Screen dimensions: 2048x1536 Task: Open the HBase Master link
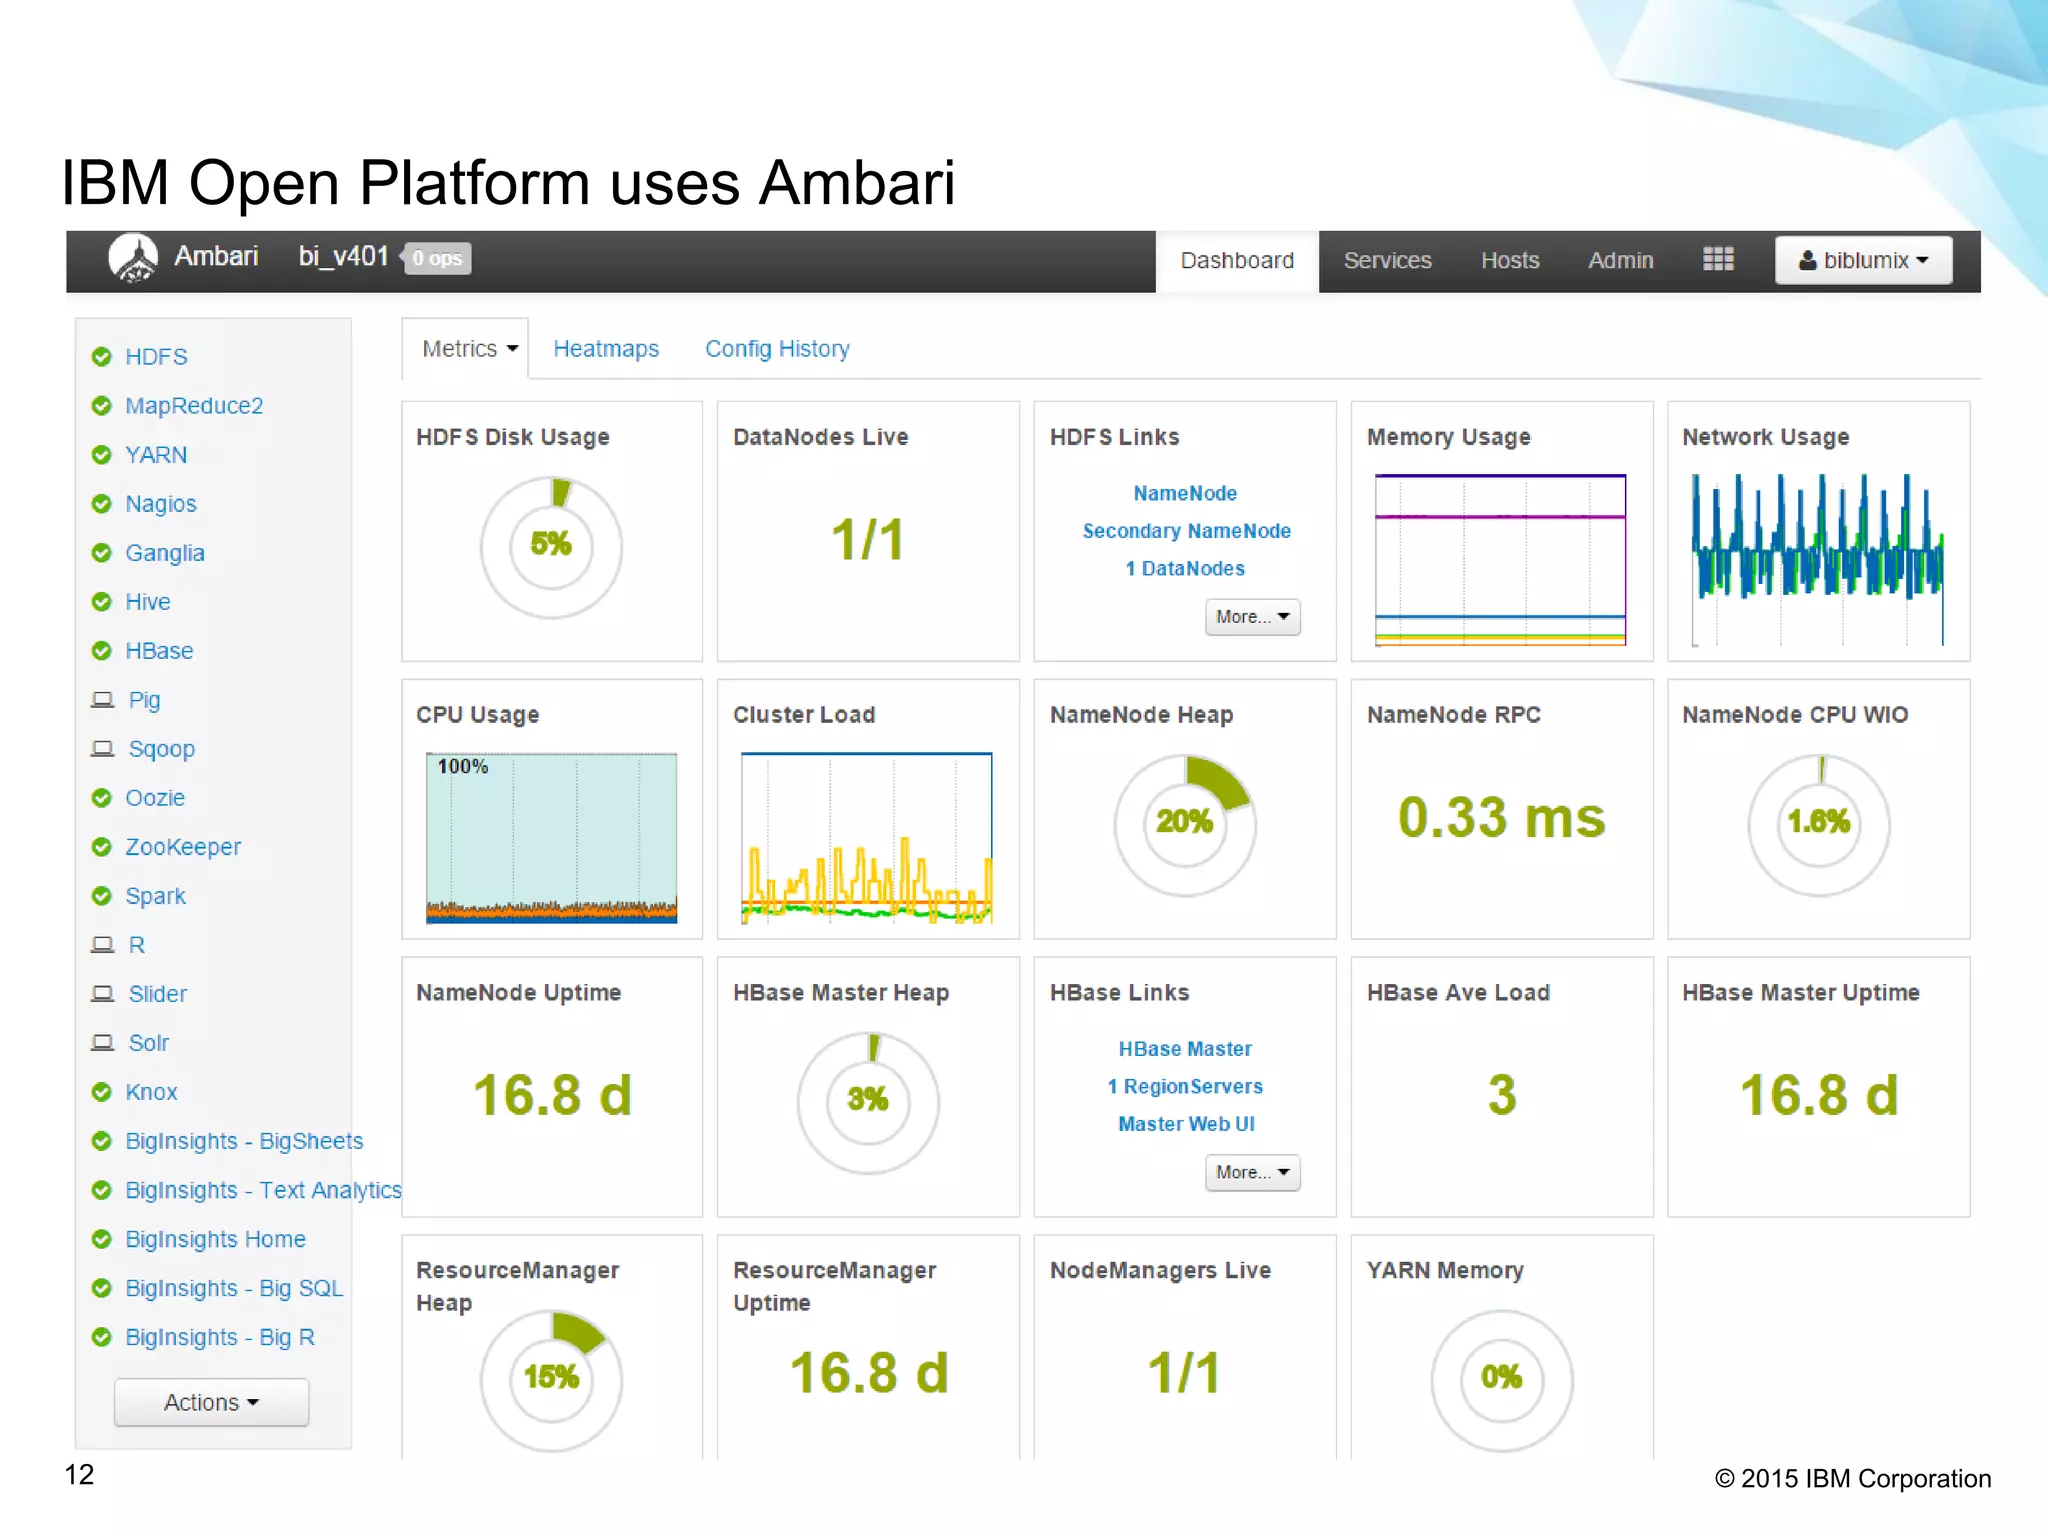click(x=1185, y=1049)
